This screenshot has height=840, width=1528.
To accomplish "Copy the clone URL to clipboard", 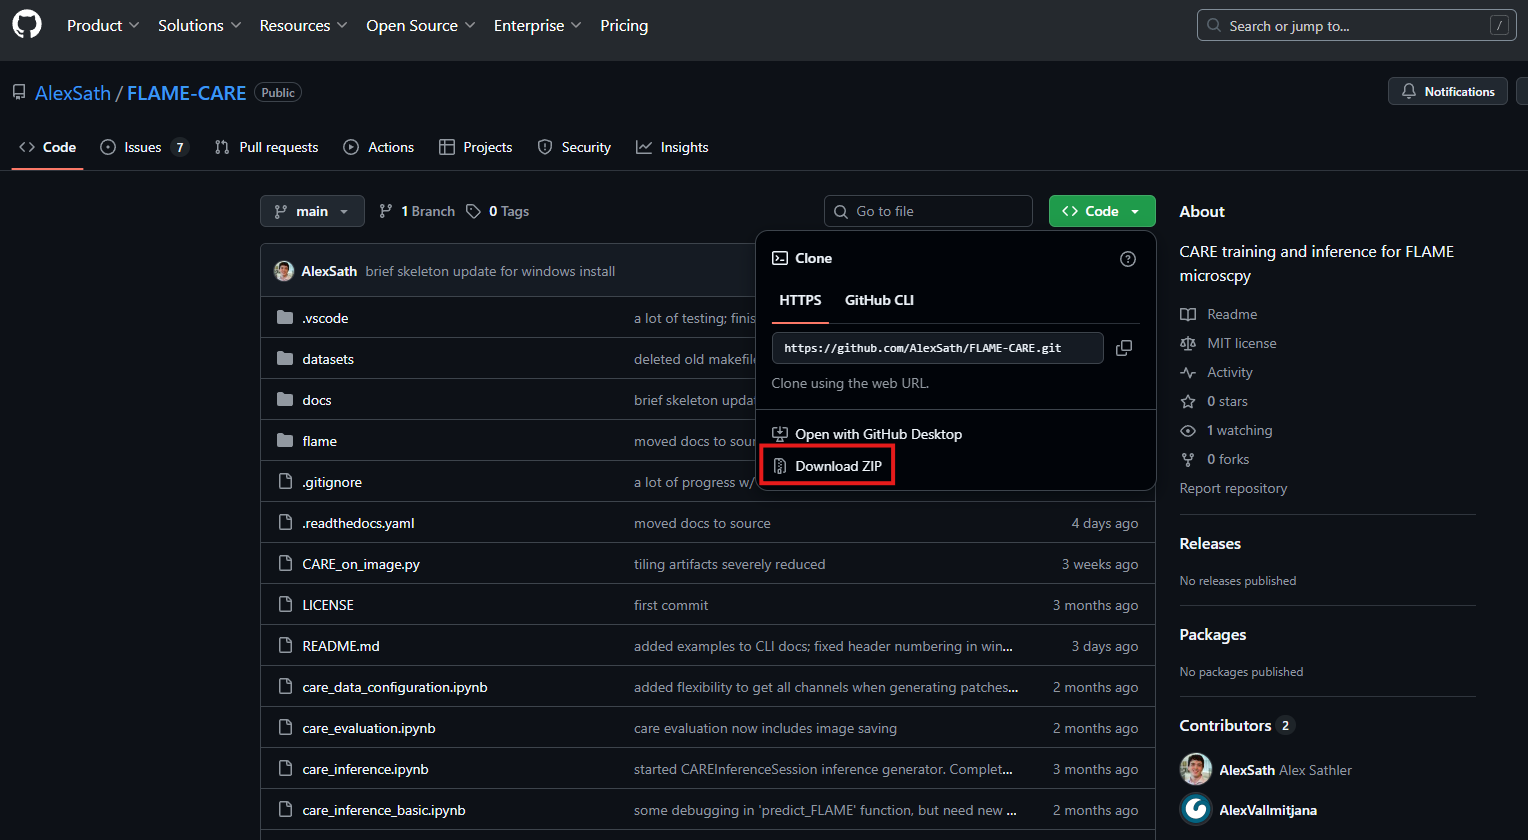I will pyautogui.click(x=1124, y=348).
